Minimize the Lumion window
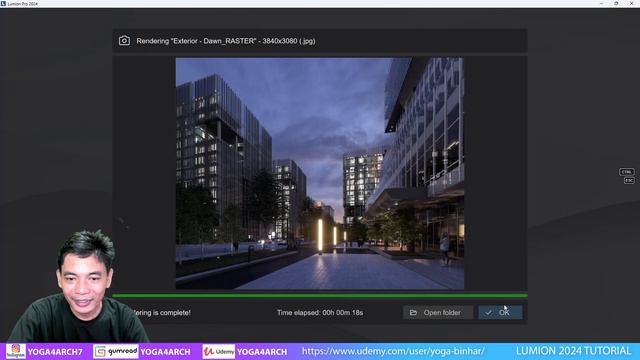This screenshot has width=640, height=360. [601, 3]
